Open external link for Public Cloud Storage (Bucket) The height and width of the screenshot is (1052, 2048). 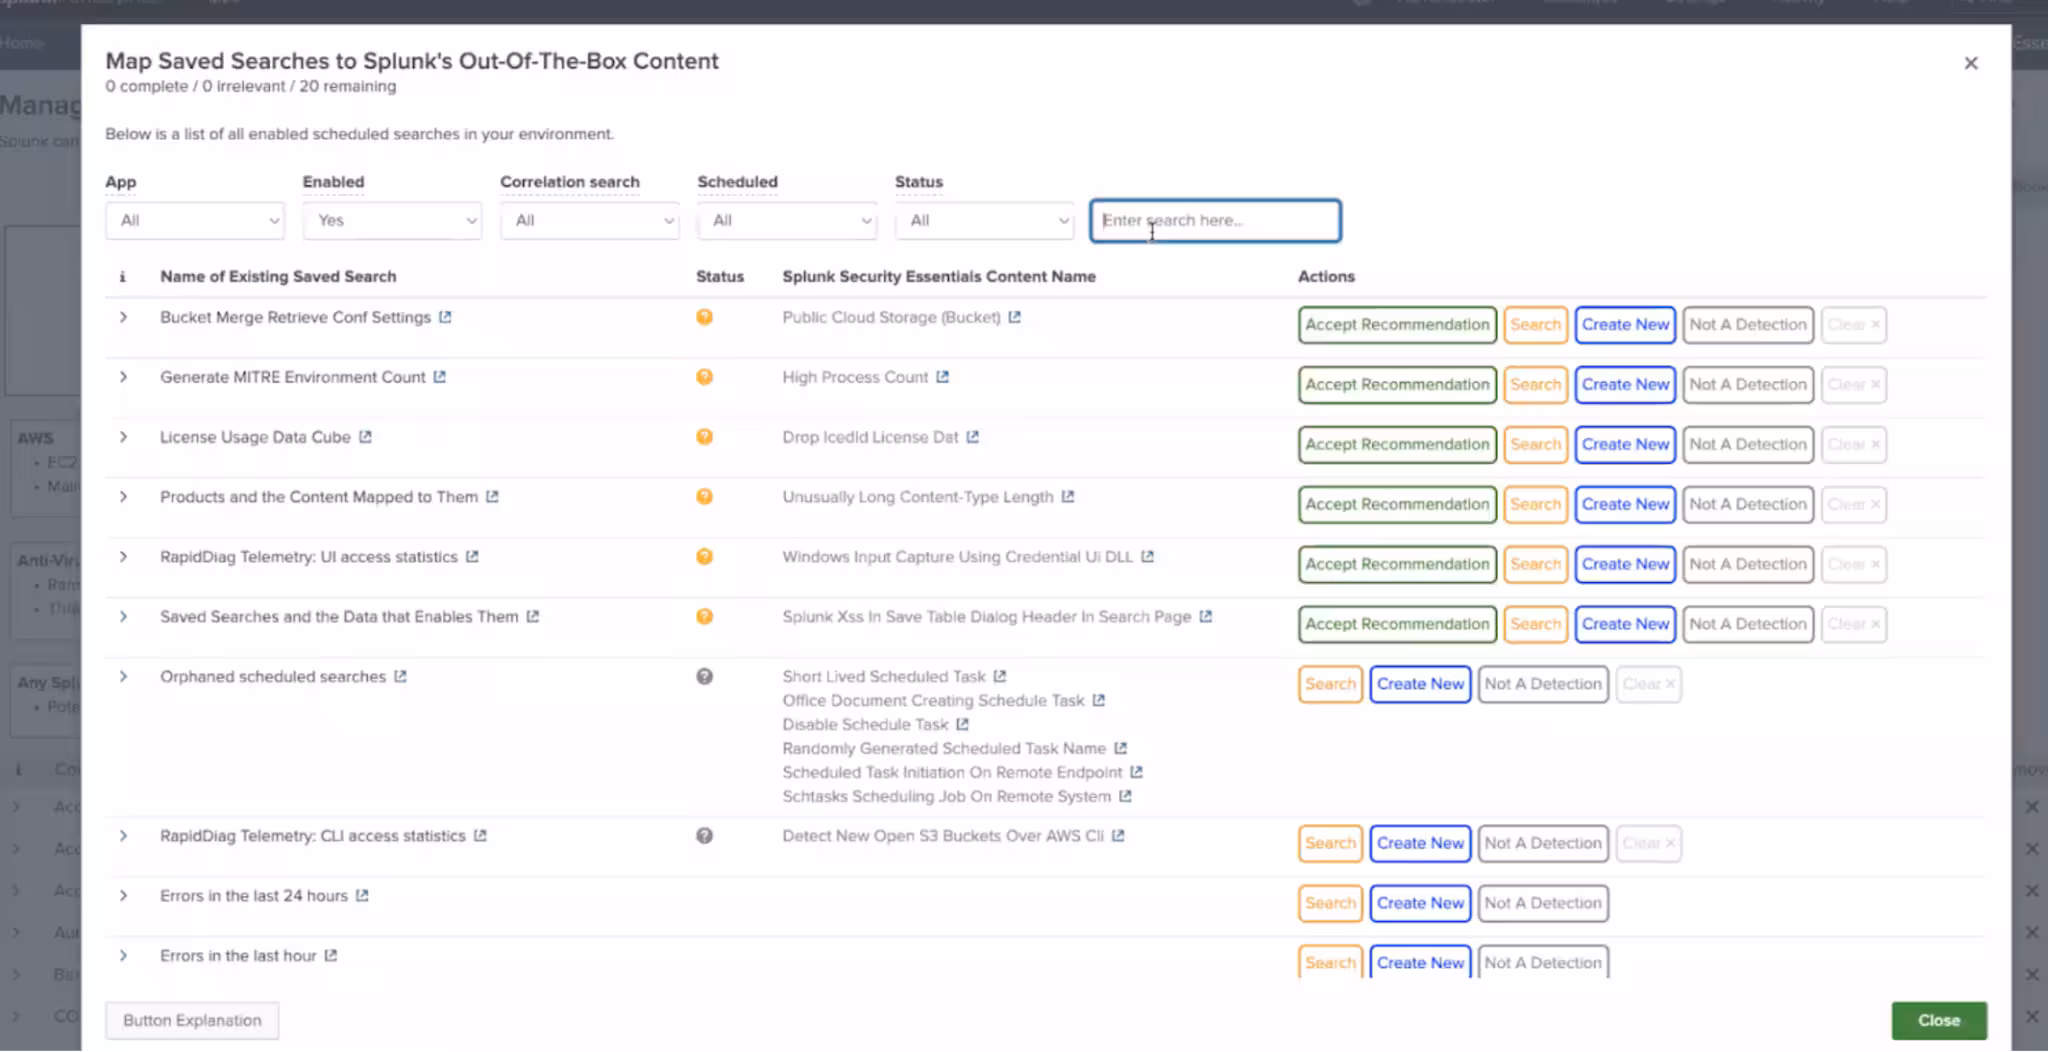1014,317
